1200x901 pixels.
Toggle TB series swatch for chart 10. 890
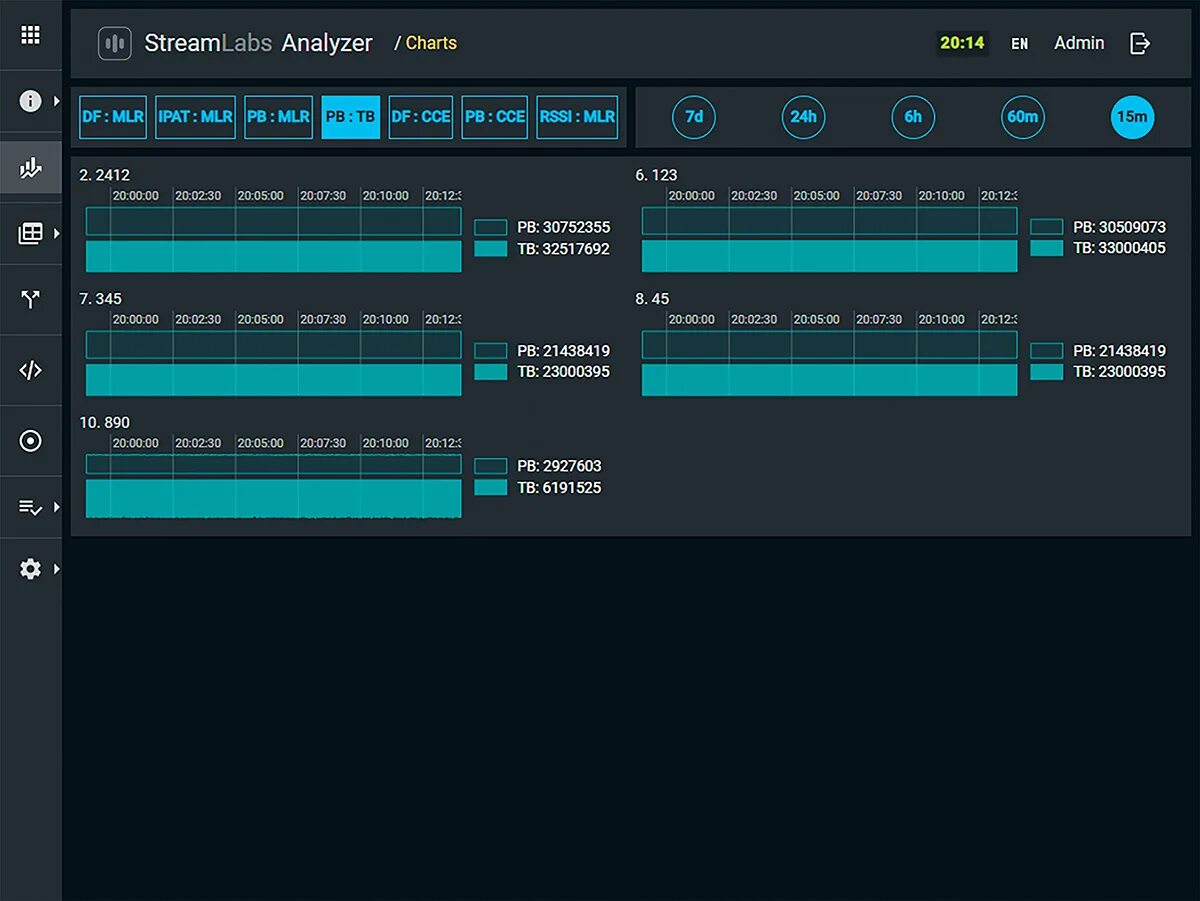pos(490,488)
